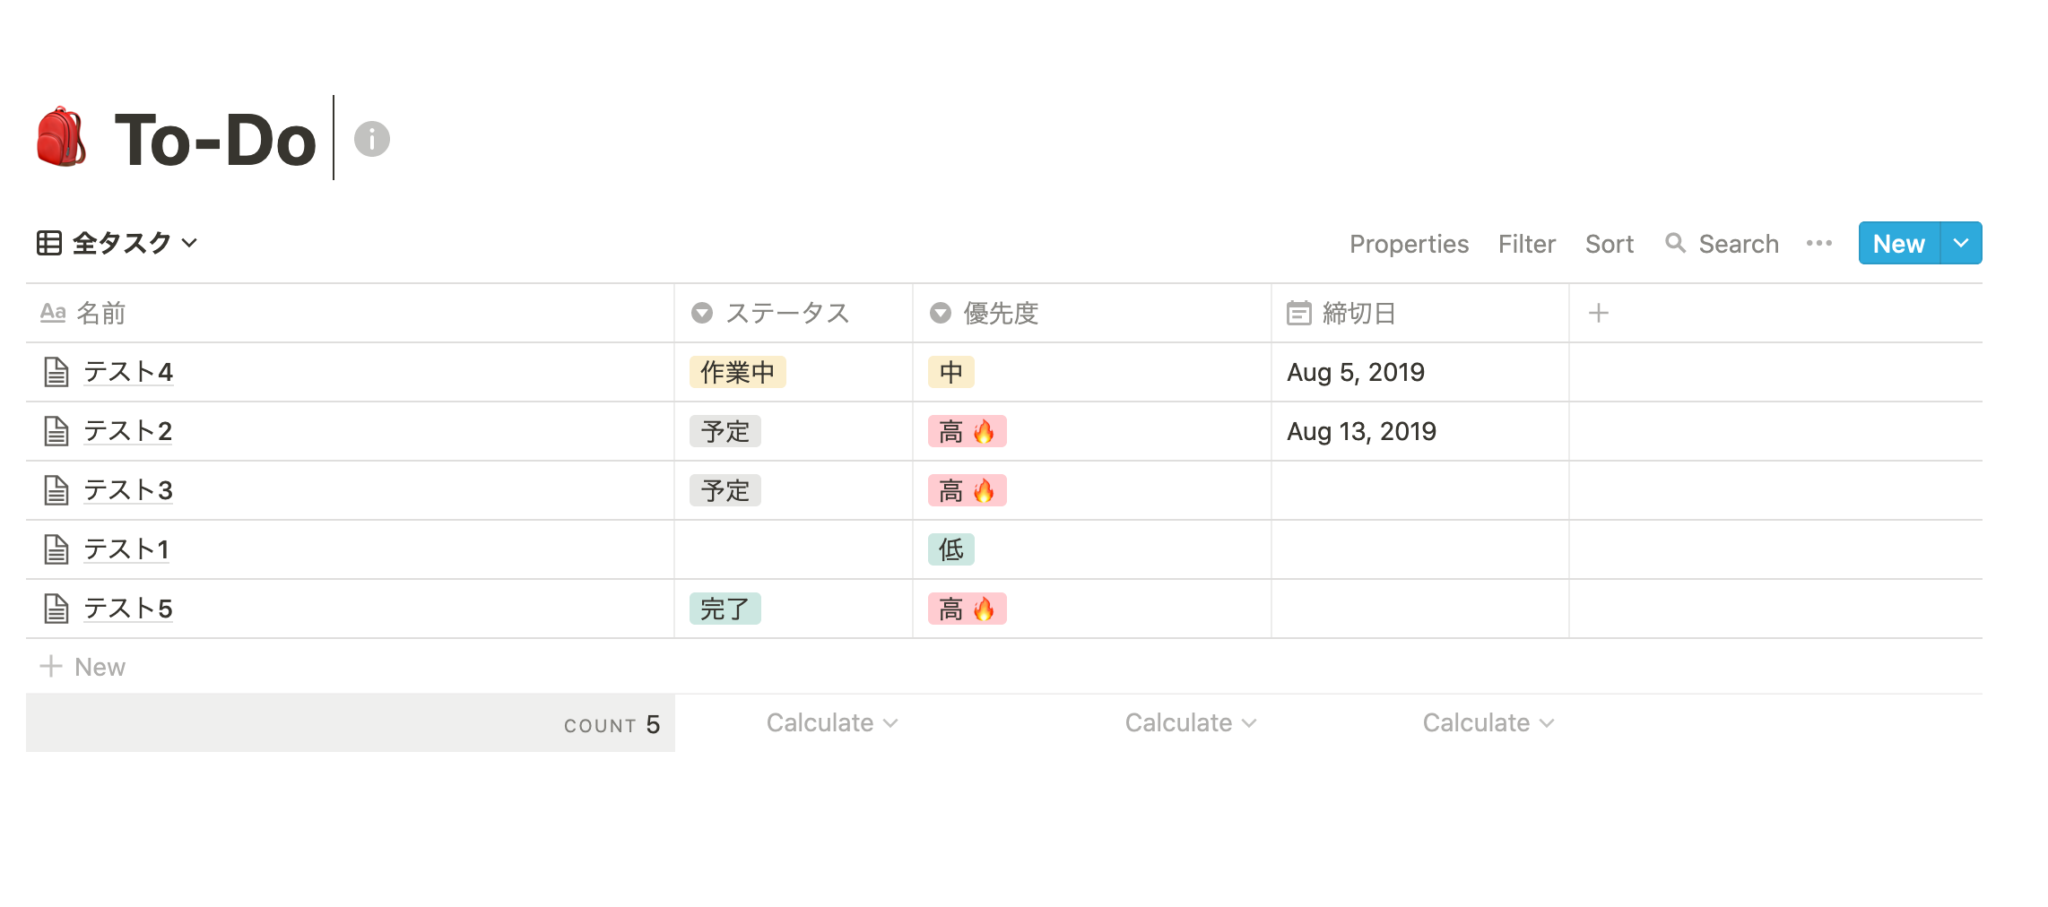Screen dimensions: 2048x907
Task: Click the green 完了 status tag
Action: (724, 608)
